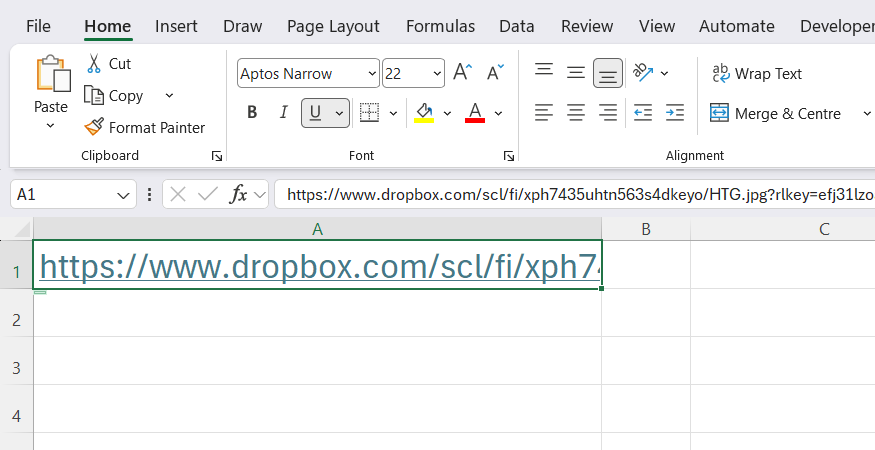Viewport: 875px width, 450px height.
Task: Open orientation options dropdown arrow
Action: point(664,73)
